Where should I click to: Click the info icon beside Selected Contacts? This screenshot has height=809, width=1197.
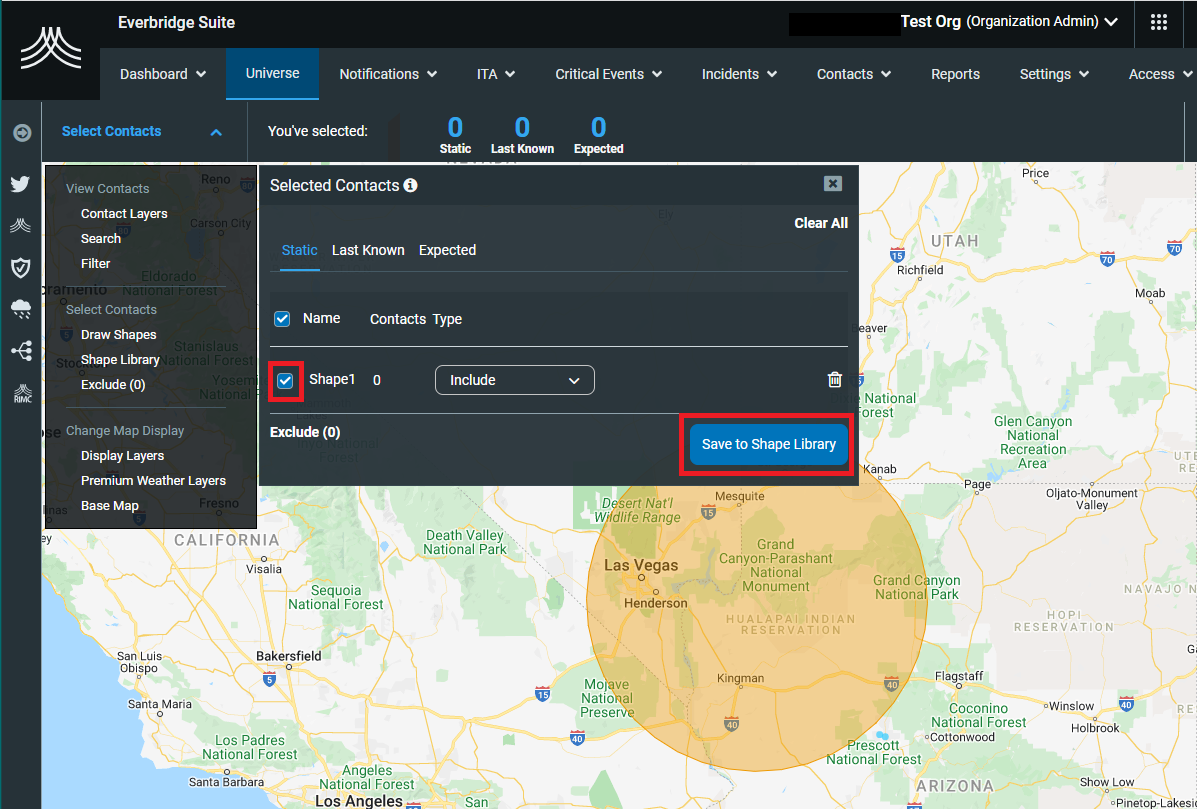click(x=410, y=186)
